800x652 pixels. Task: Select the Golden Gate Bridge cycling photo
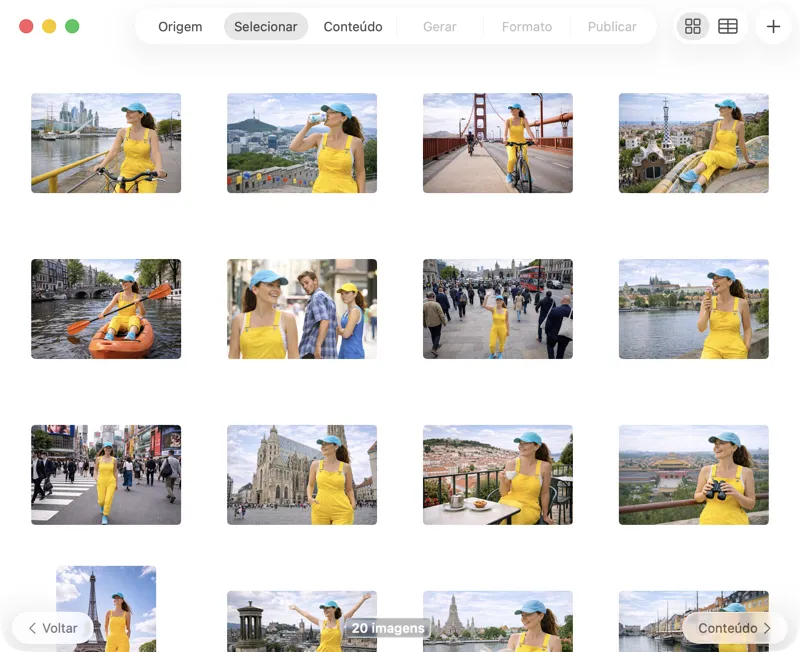coord(498,143)
